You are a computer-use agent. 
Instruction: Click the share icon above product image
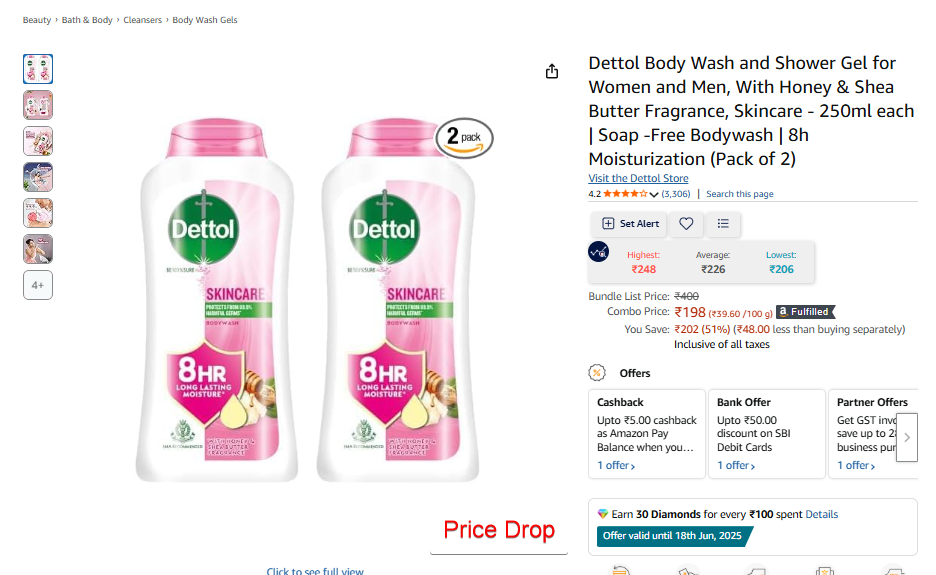click(x=552, y=71)
